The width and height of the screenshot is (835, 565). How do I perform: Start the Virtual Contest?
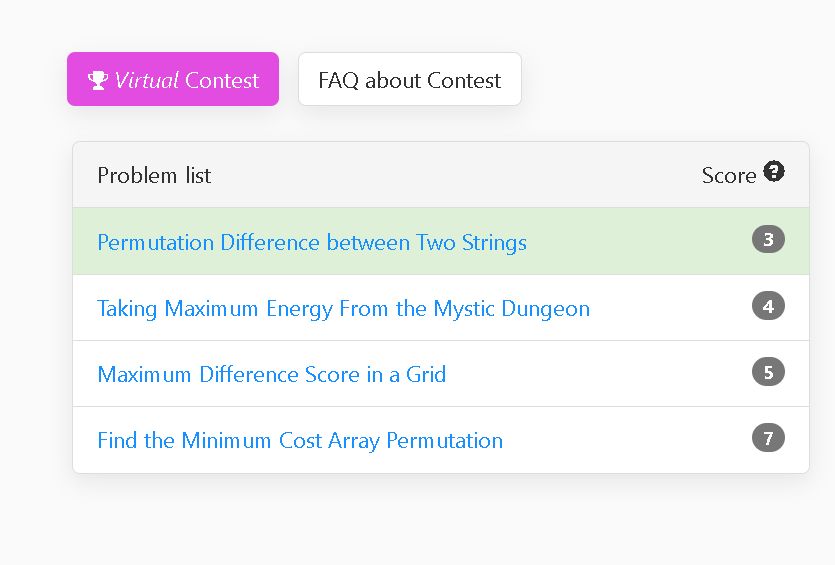(x=173, y=79)
